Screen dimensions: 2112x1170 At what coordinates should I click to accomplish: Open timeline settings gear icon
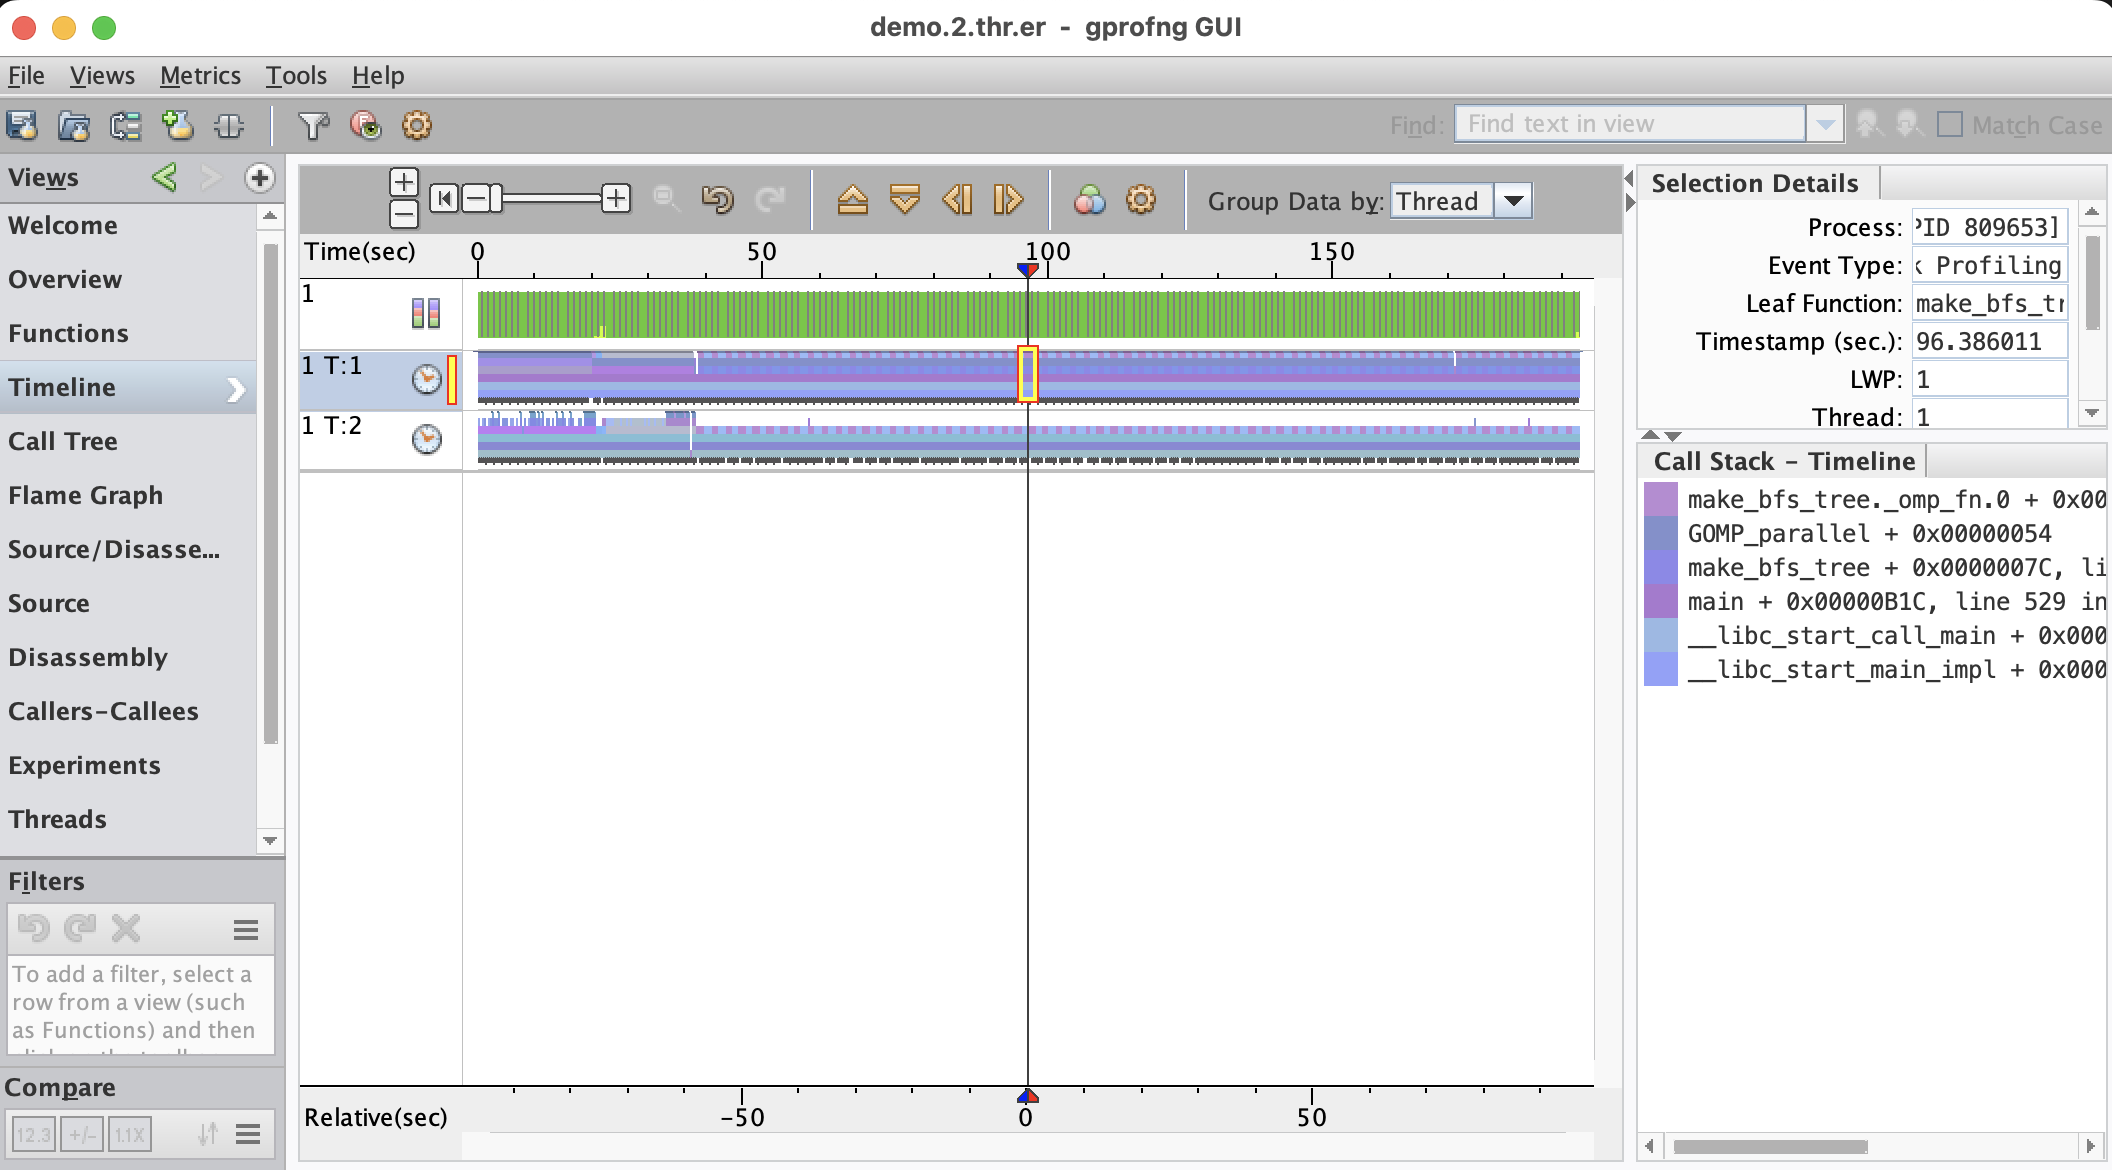click(1140, 200)
